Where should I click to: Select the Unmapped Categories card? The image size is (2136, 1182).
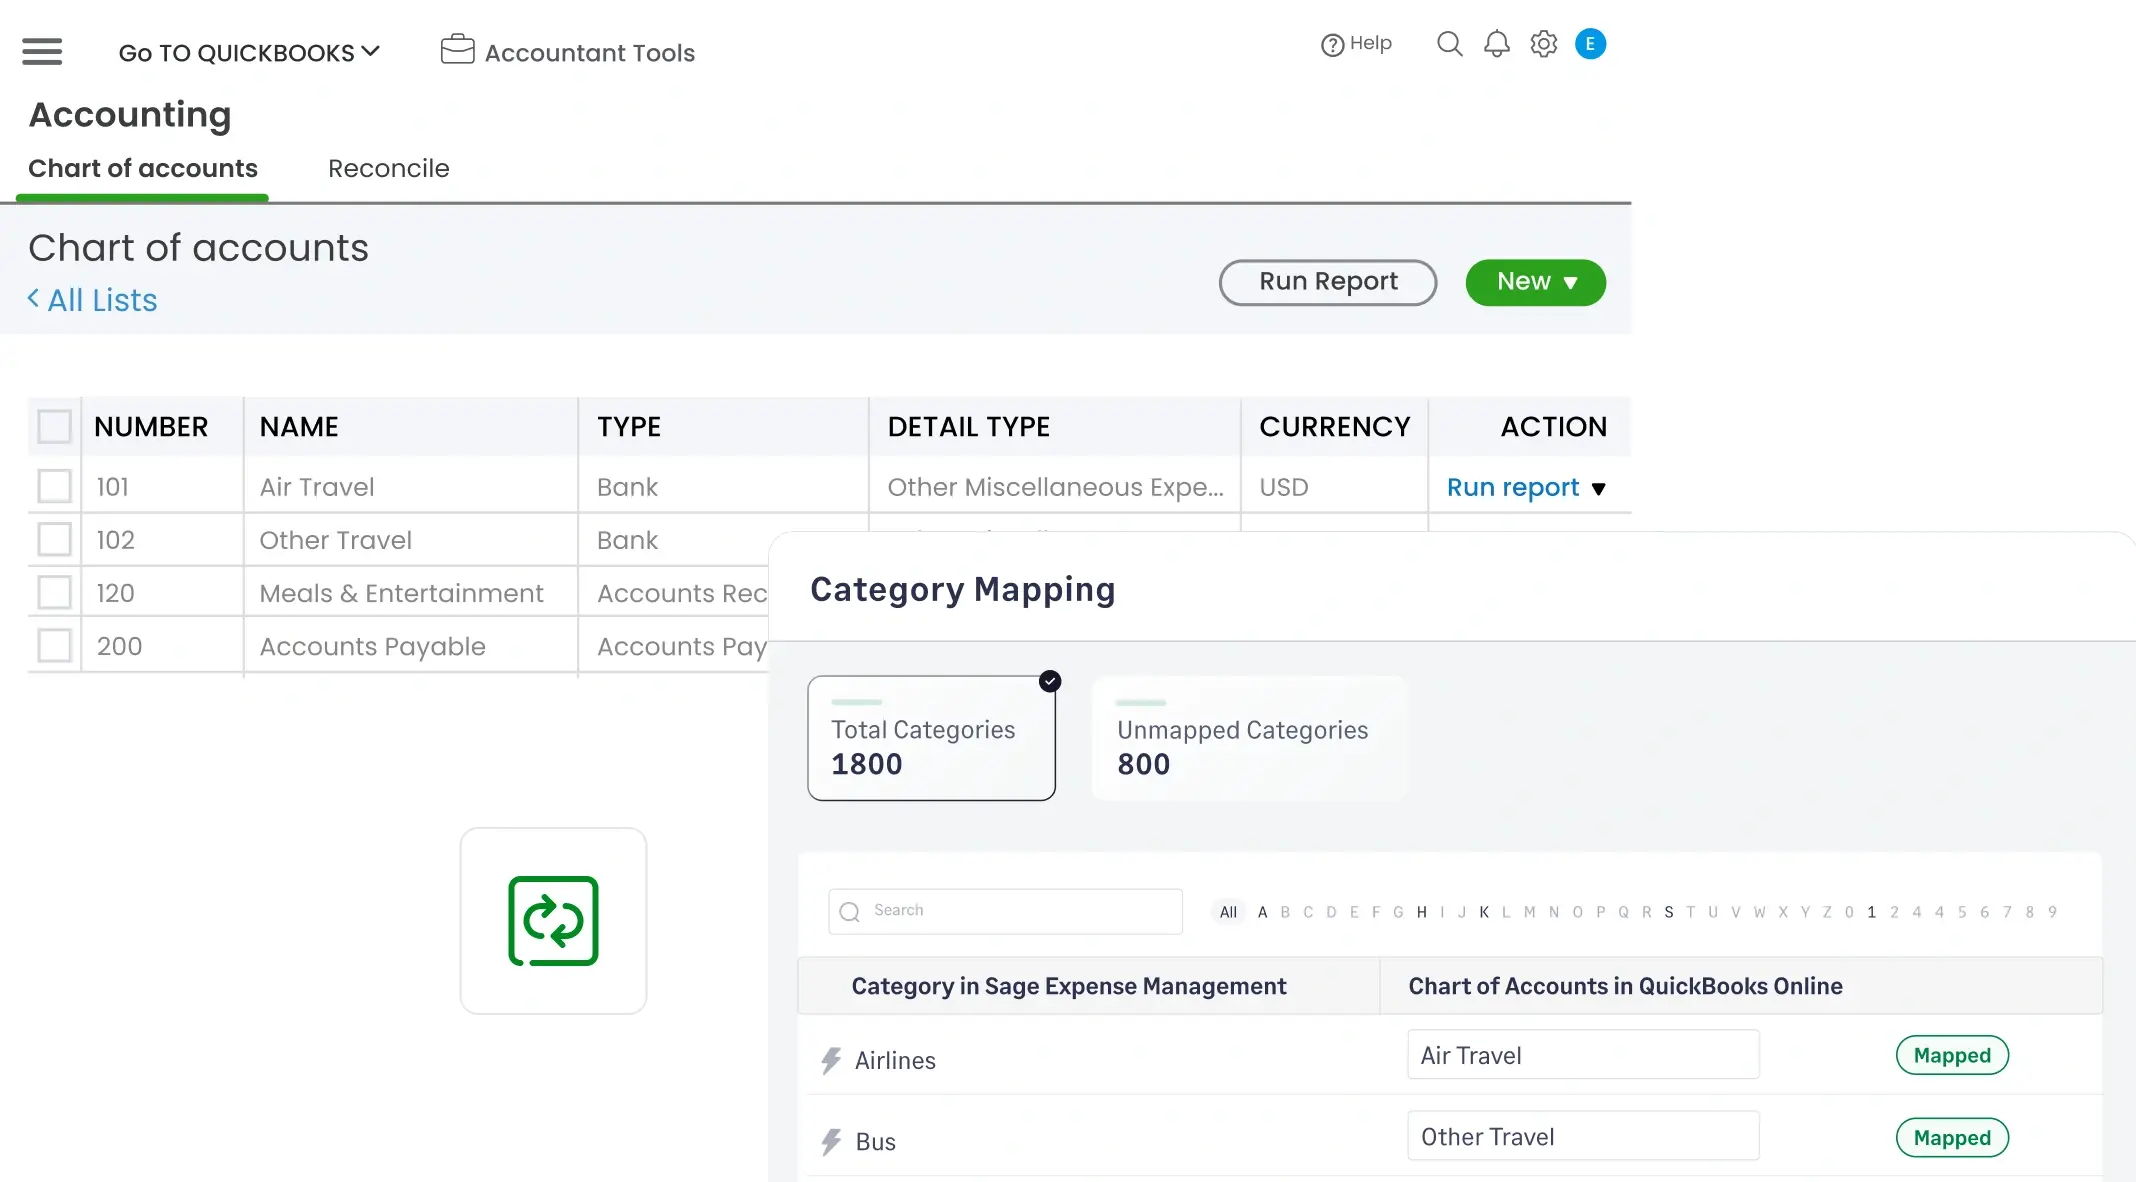1250,738
